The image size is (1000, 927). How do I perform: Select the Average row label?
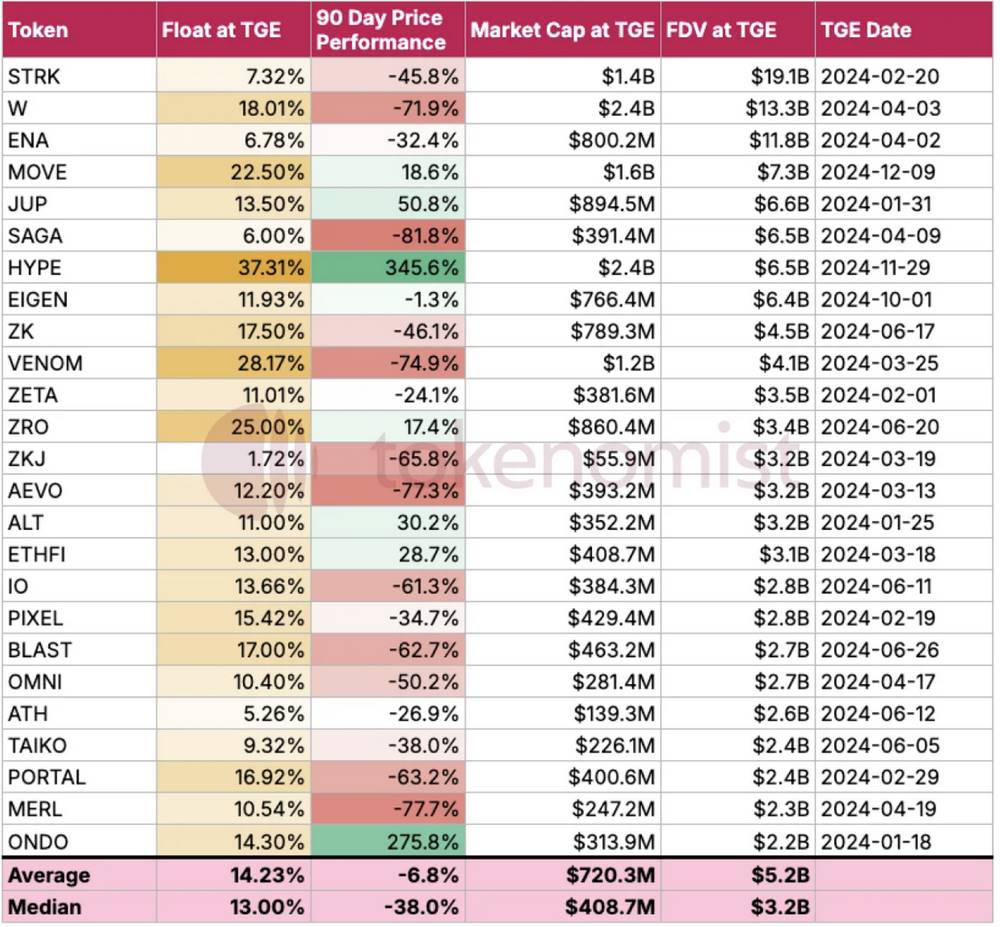pos(49,875)
